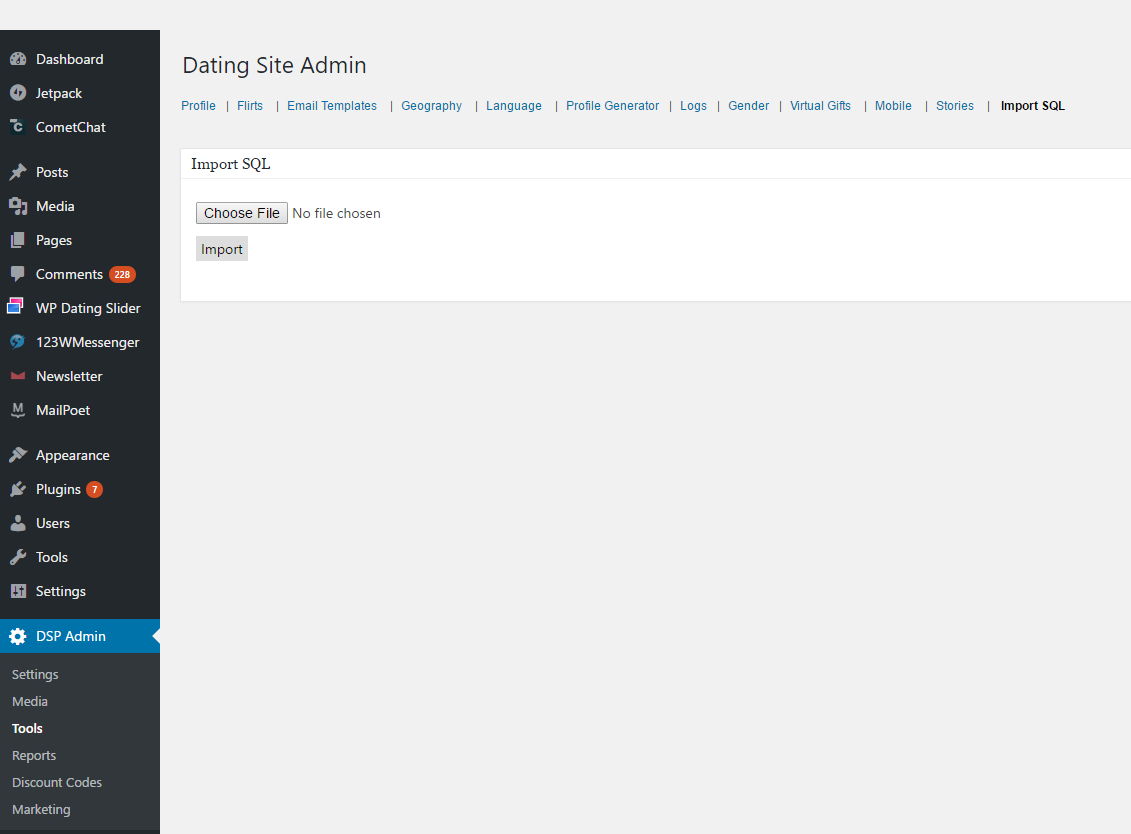Open the DSP Admin menu label
The image size is (1131, 834).
(71, 636)
